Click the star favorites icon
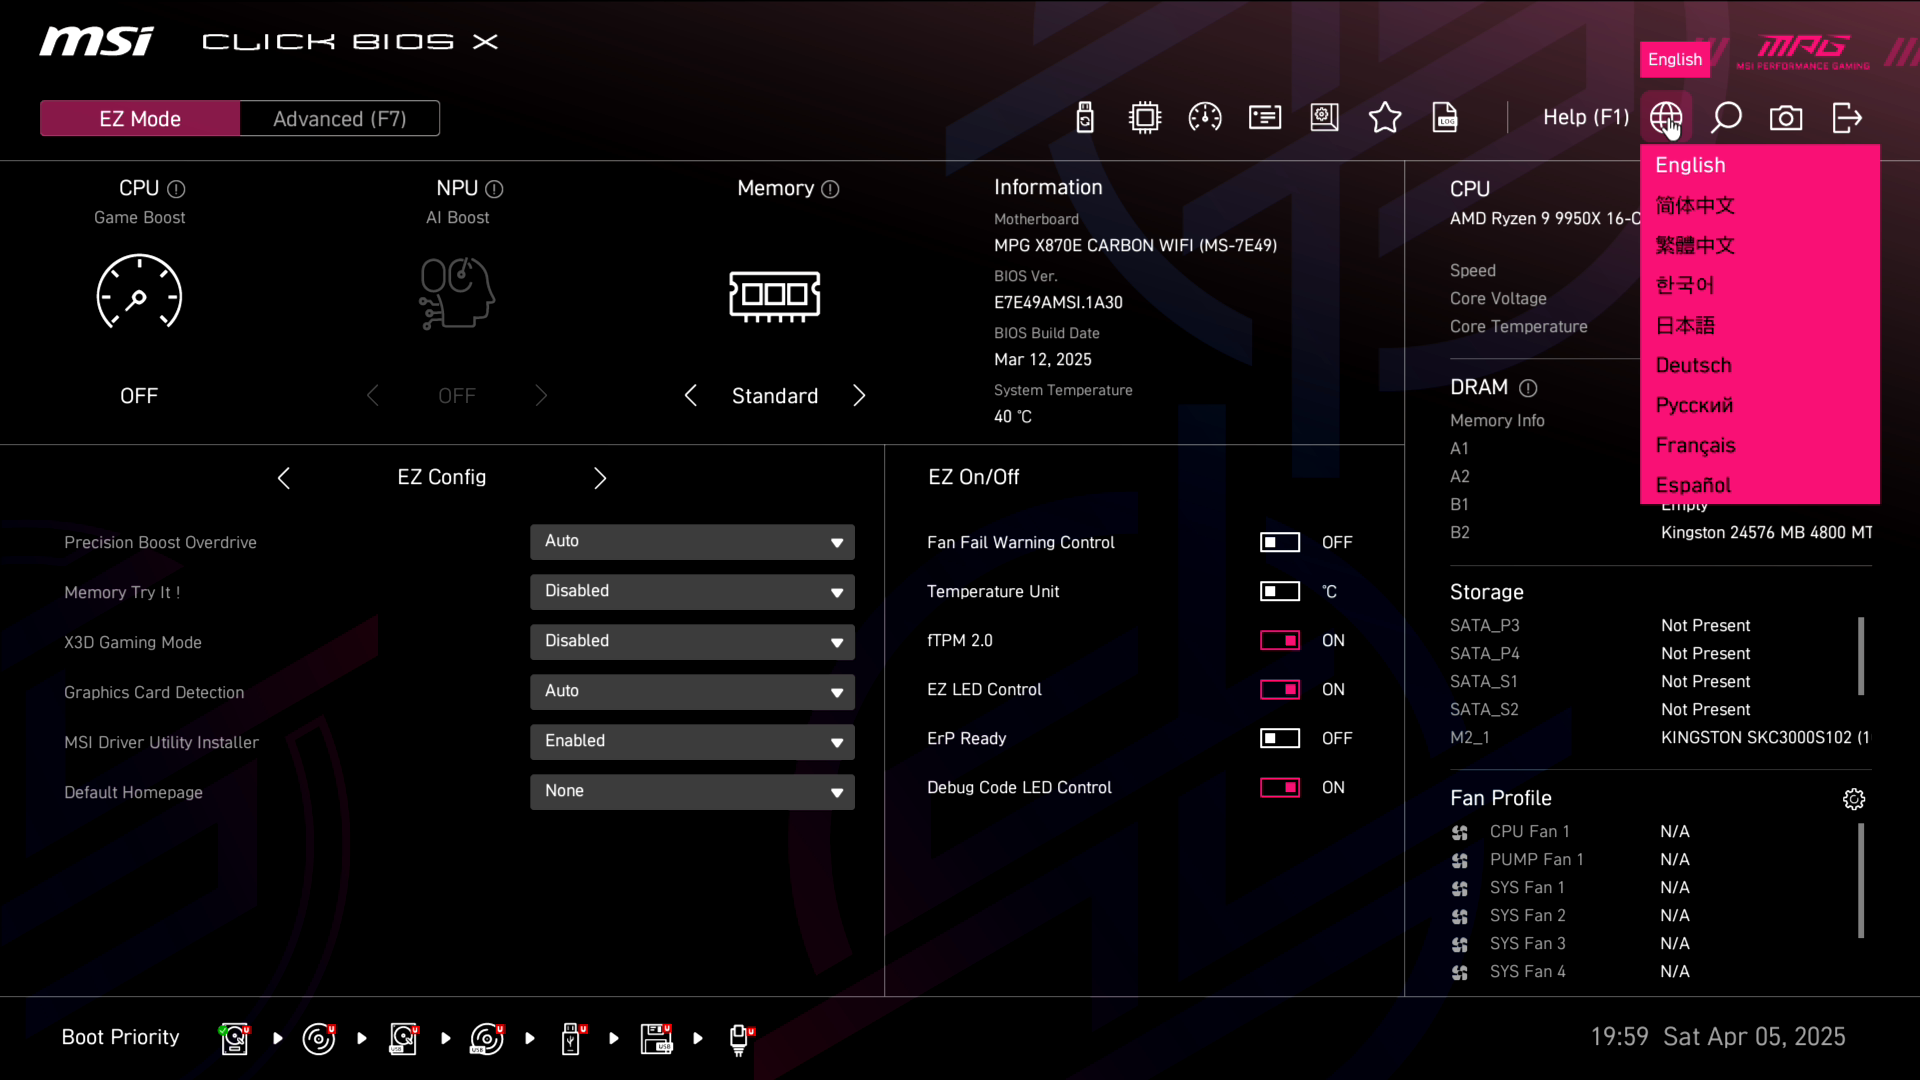This screenshot has height=1080, width=1920. [1385, 118]
